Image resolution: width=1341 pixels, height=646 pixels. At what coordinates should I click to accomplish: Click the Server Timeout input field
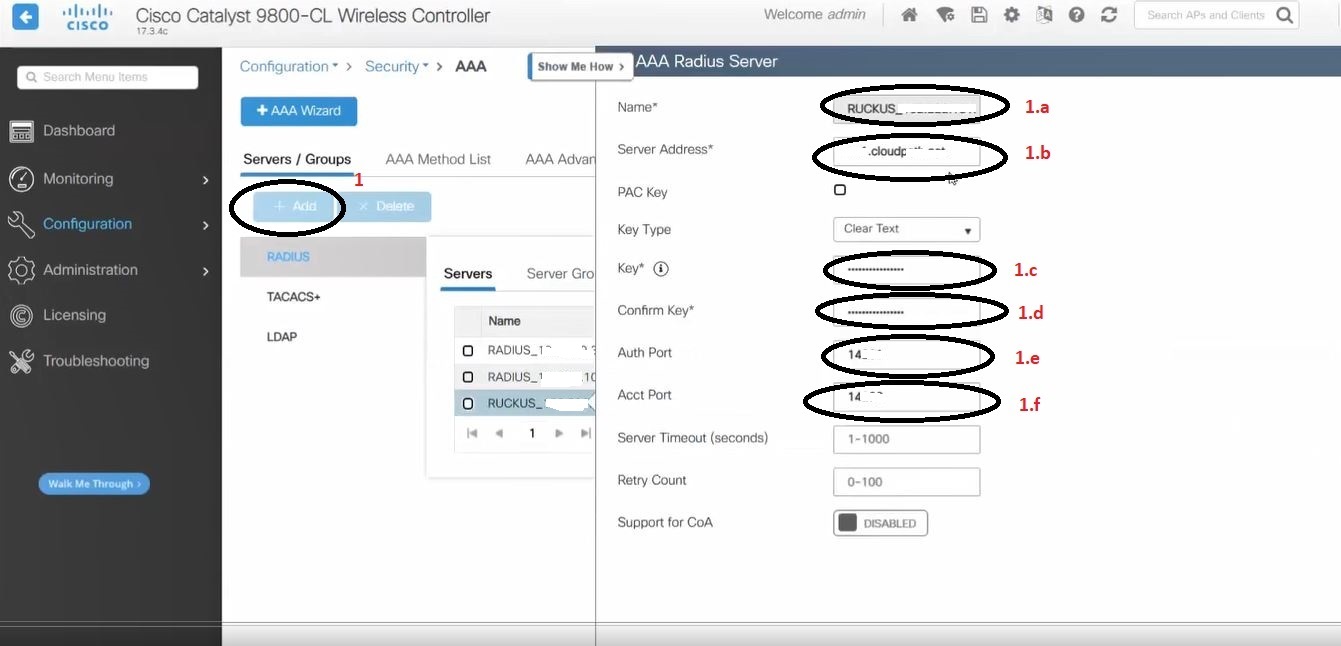pos(906,439)
